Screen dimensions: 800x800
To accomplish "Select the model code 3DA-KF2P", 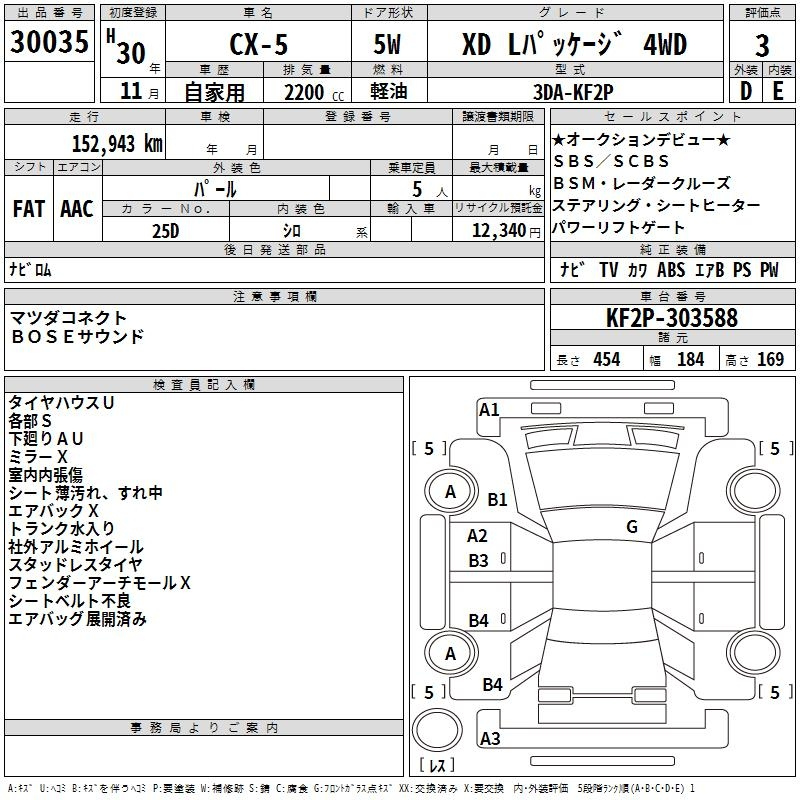I will [573, 92].
